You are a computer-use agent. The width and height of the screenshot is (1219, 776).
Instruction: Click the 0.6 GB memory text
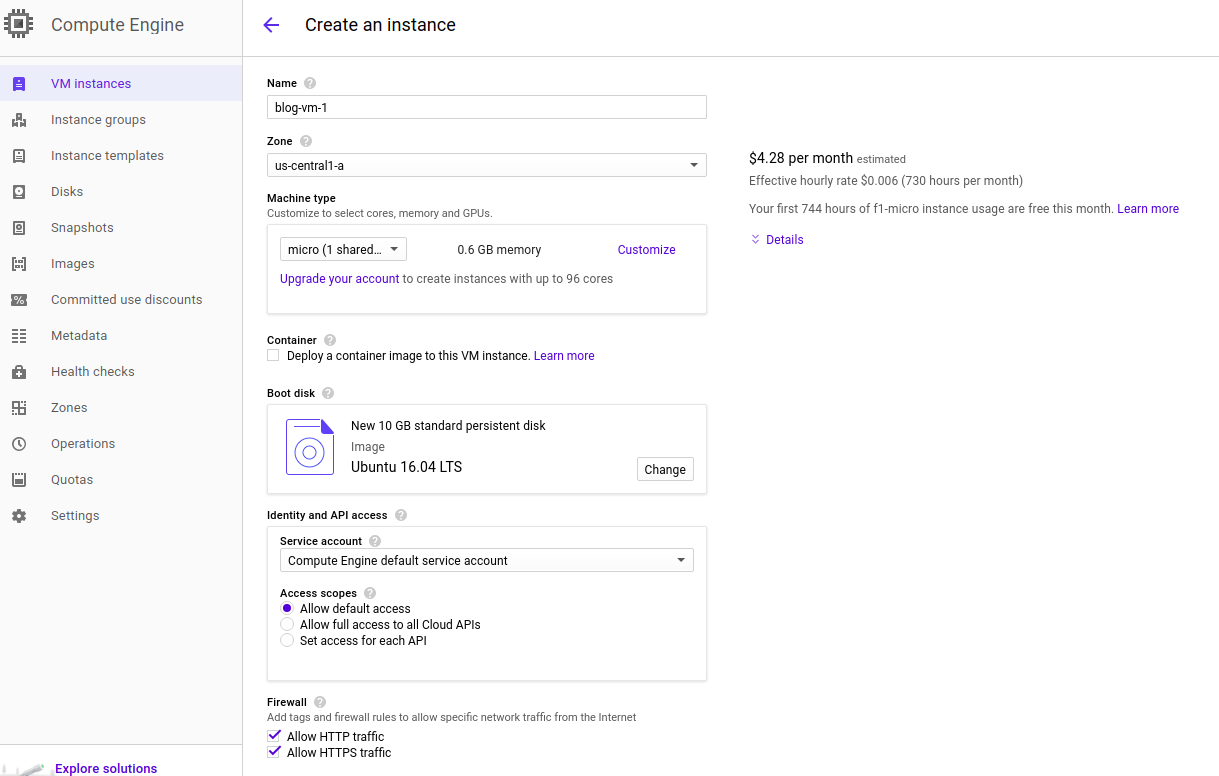click(x=499, y=250)
